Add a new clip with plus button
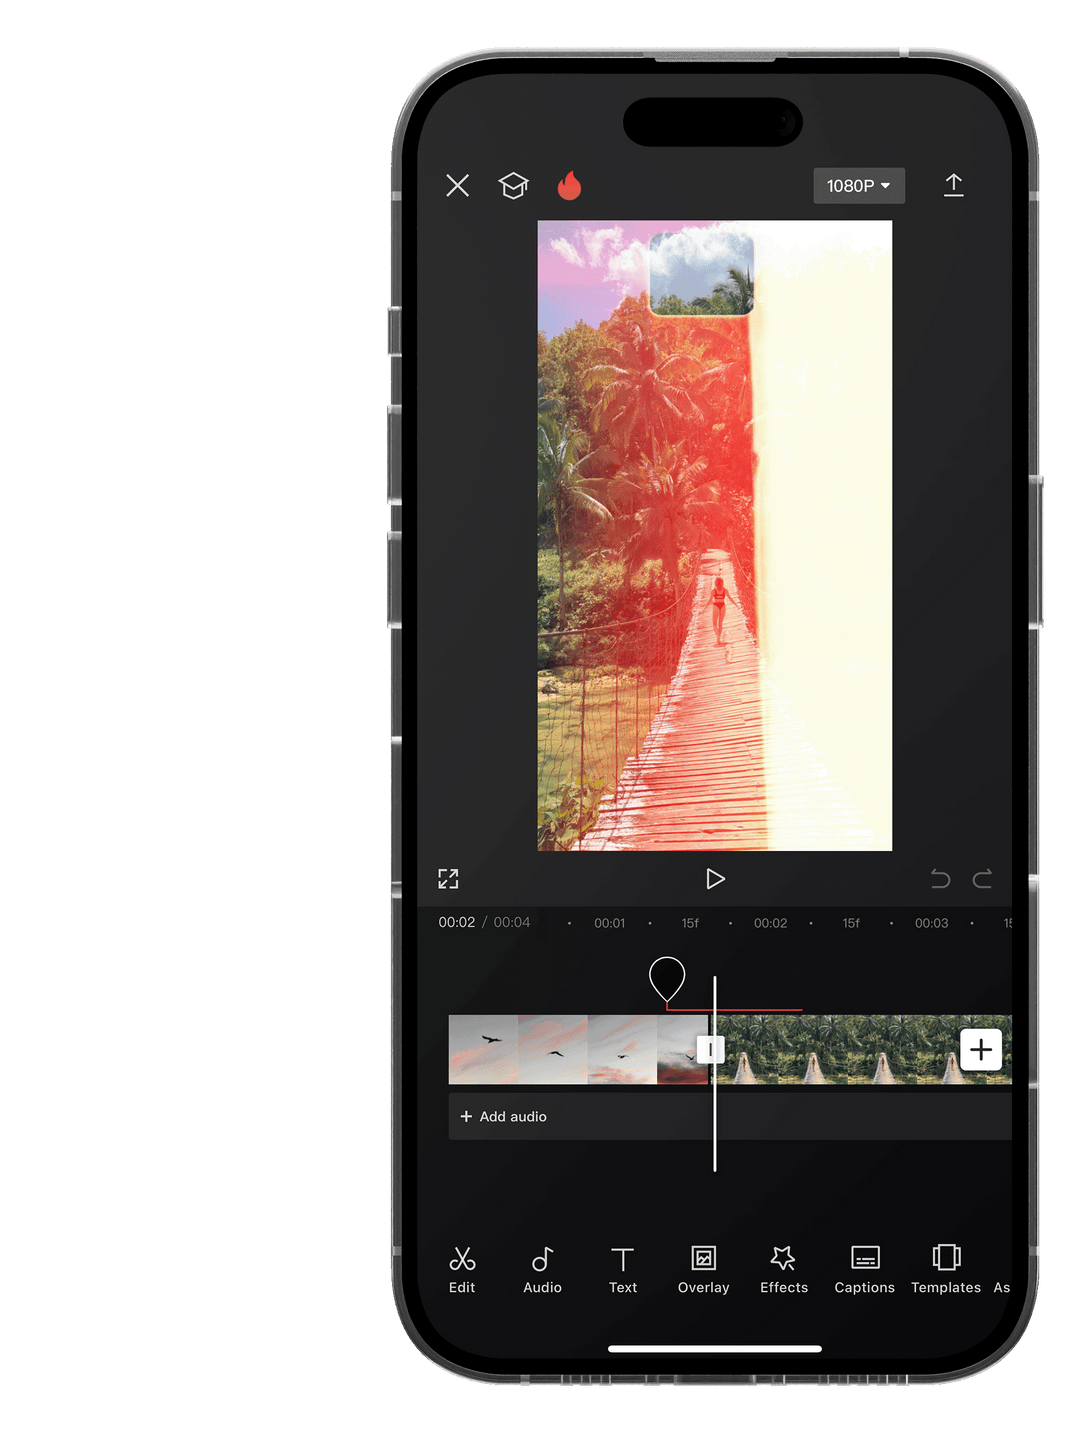1080x1432 pixels. click(x=980, y=1050)
